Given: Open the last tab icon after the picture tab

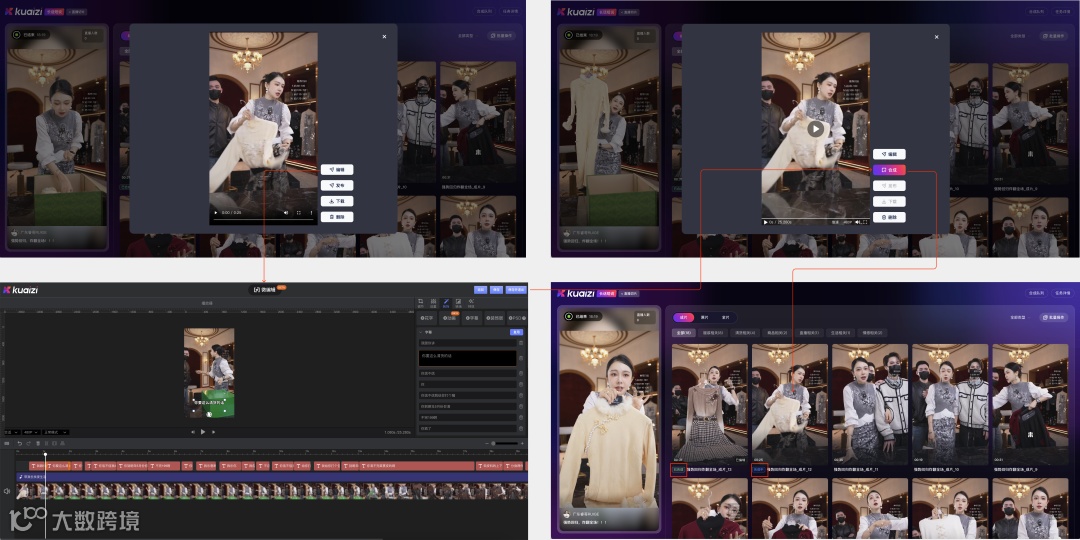Looking at the screenshot, I should click(x=471, y=302).
